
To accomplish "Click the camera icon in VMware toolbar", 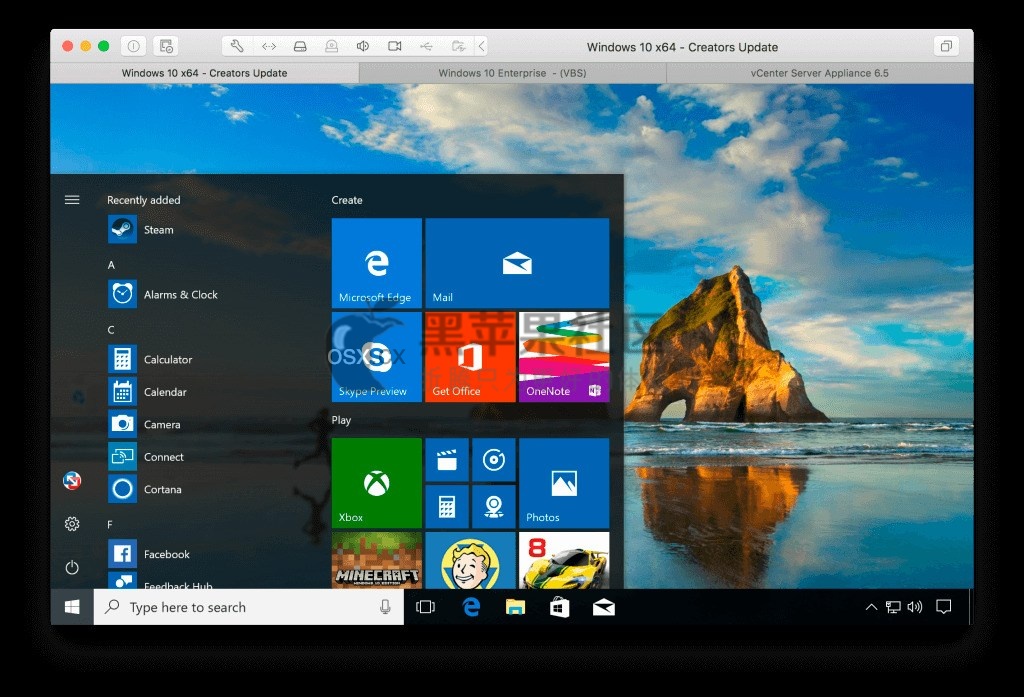I will point(394,46).
